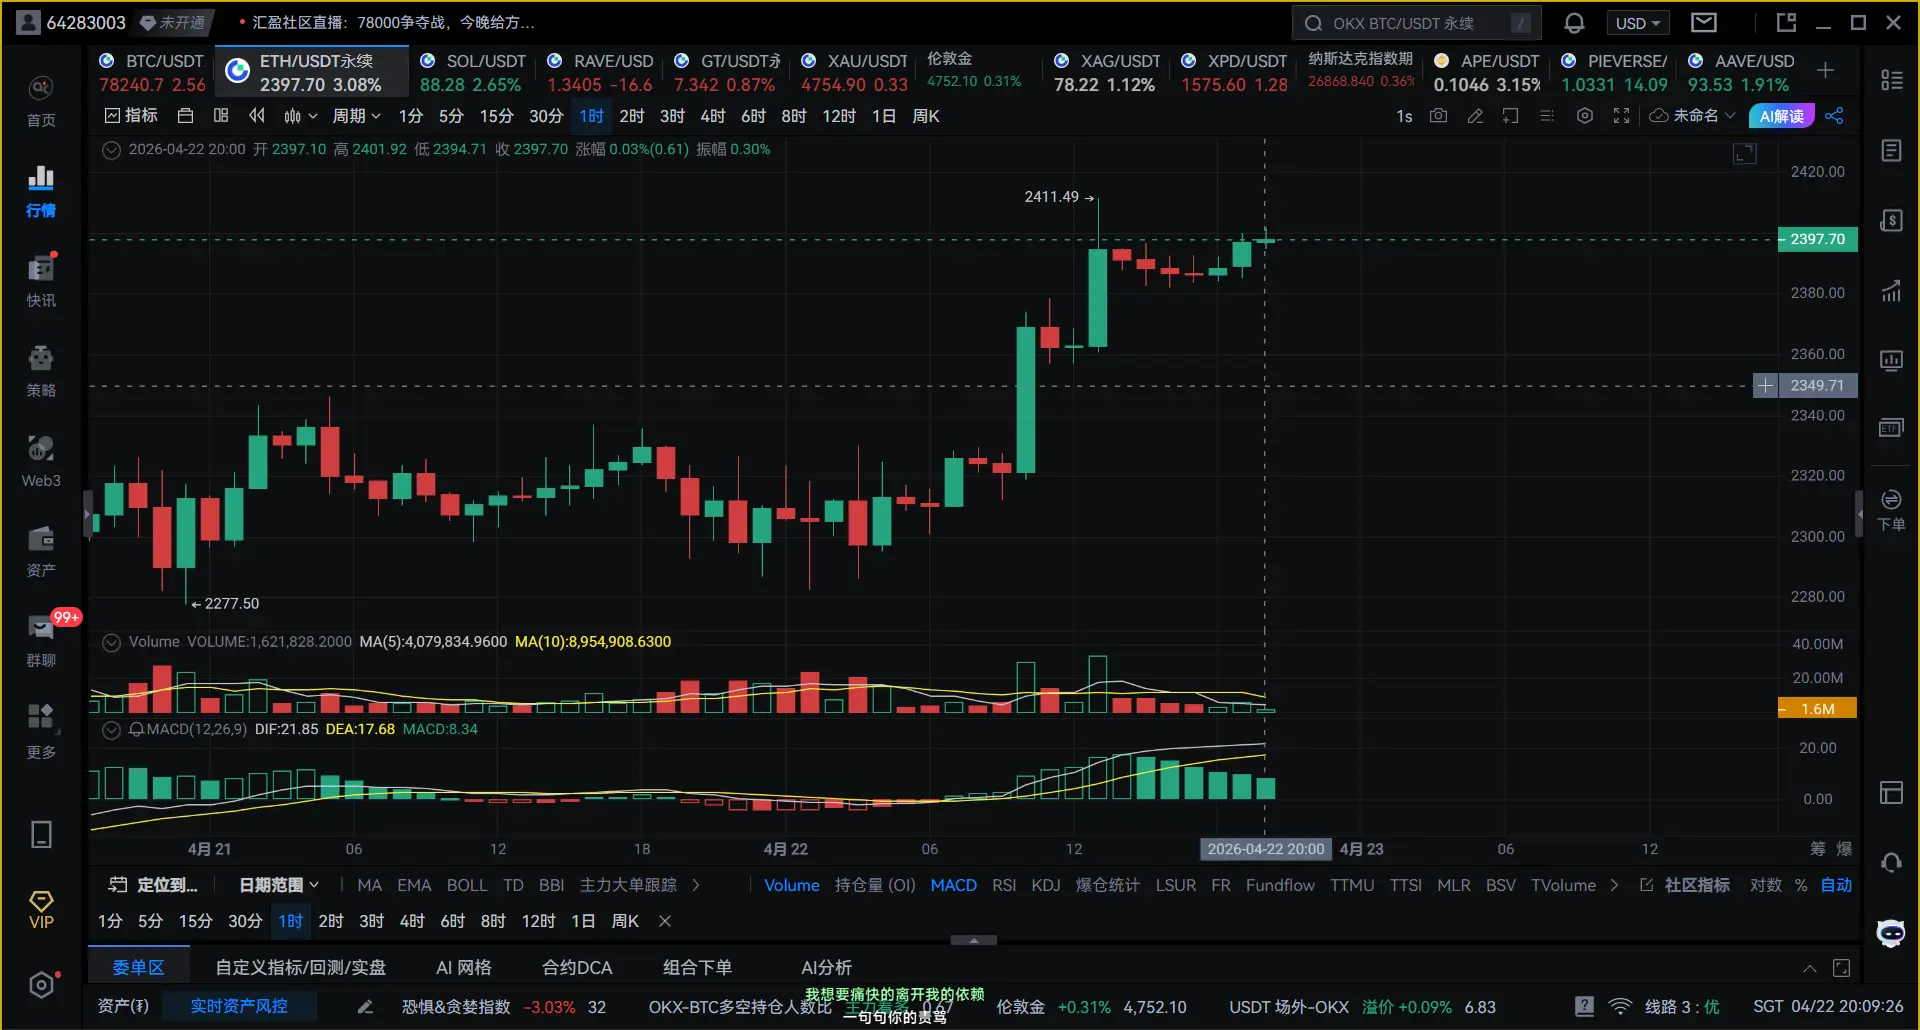Open the Web3 sidebar icon
This screenshot has height=1030, width=1920.
pyautogui.click(x=41, y=461)
